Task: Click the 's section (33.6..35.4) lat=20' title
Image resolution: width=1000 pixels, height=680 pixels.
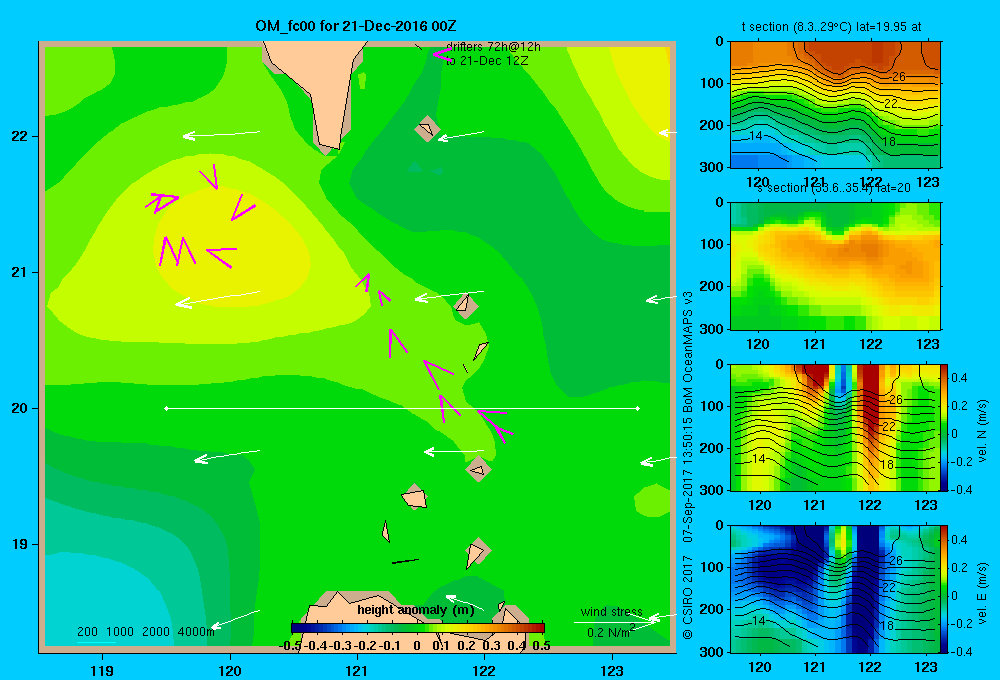Action: click(x=834, y=188)
